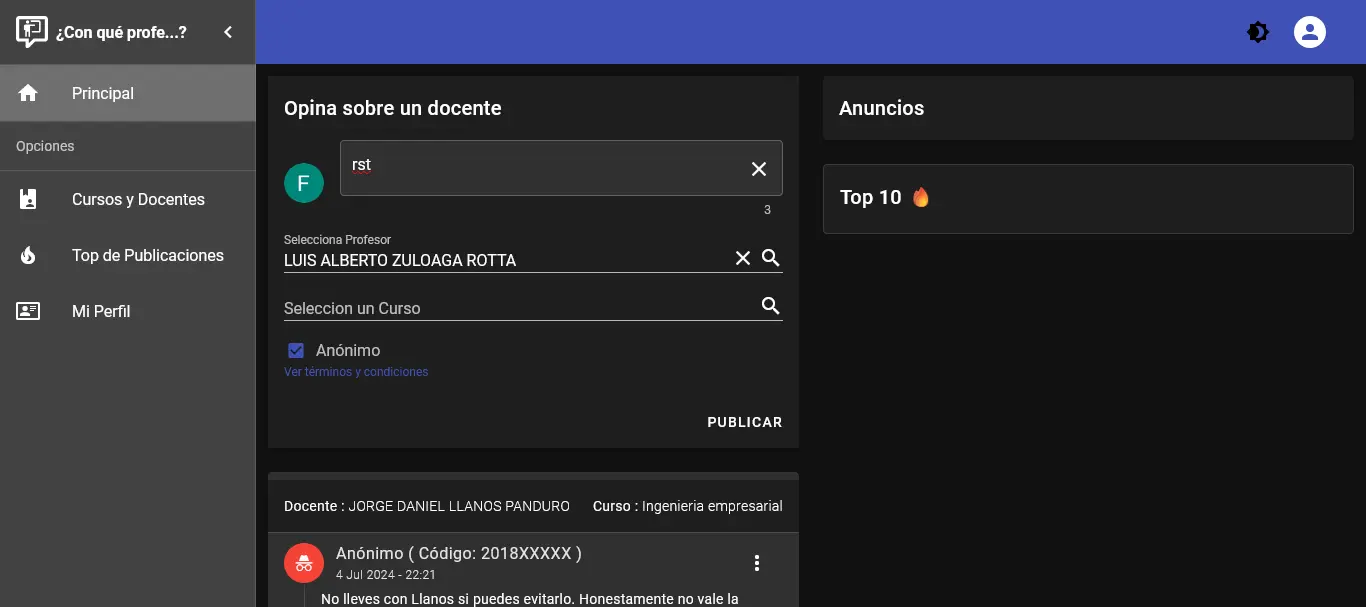Uncheck the Anónimo checkbox
Screen dimensions: 1366x607
296,350
